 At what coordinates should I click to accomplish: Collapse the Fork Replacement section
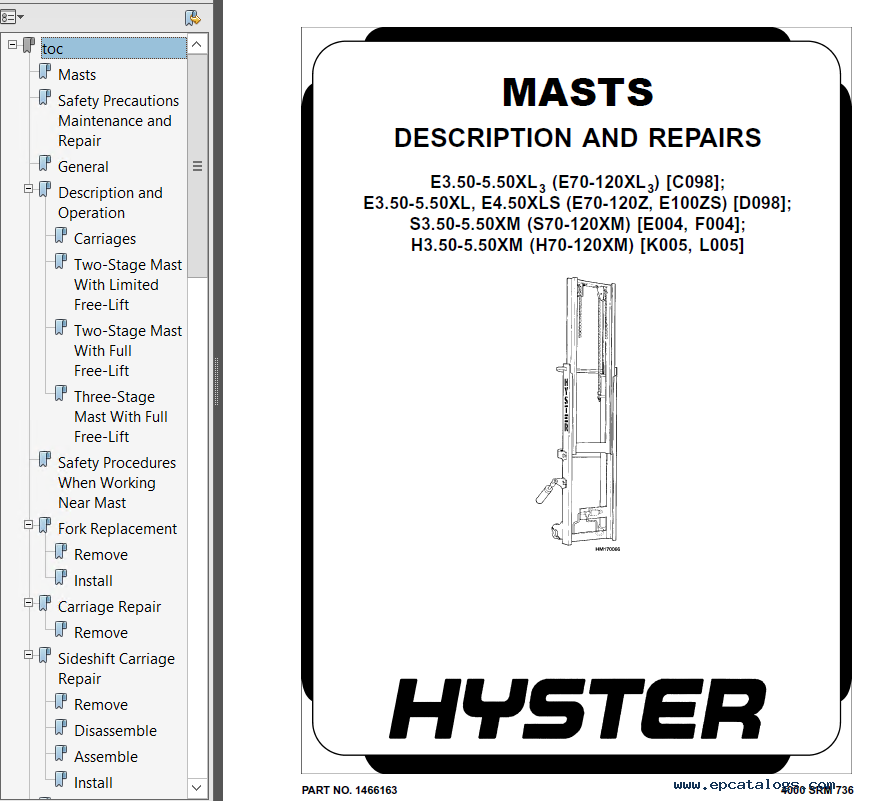[x=28, y=525]
